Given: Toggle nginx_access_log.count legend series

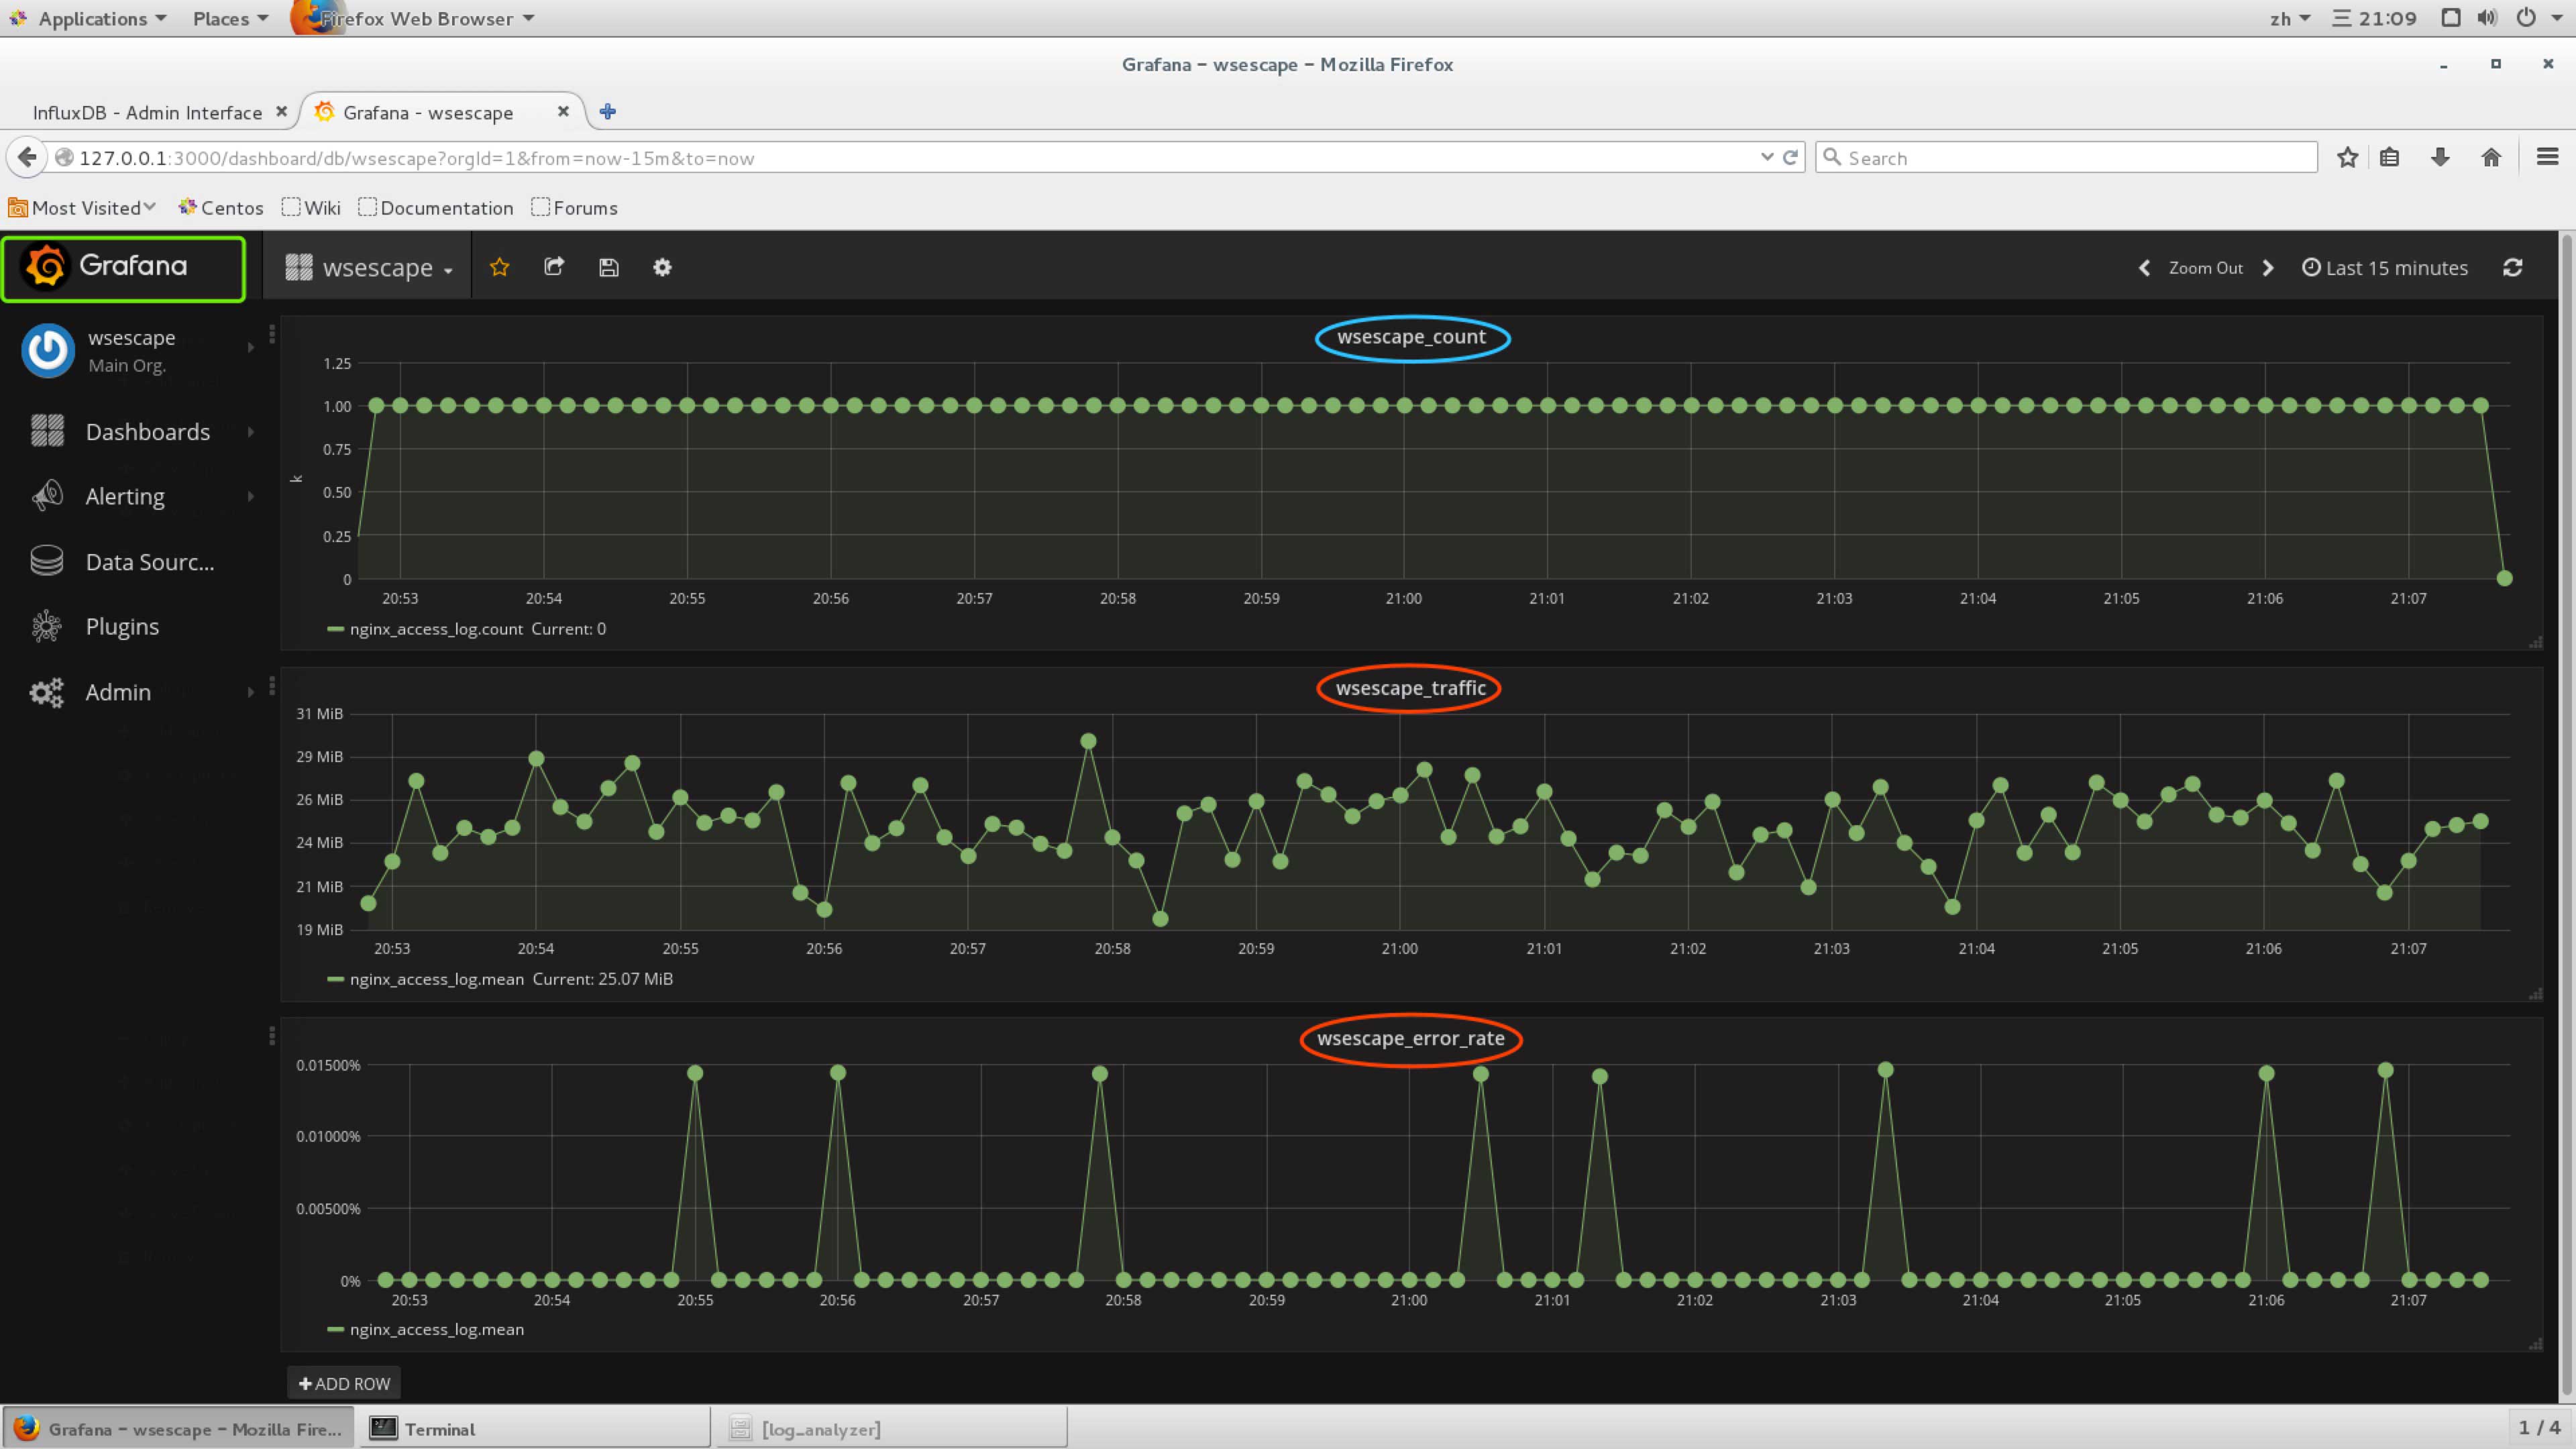Looking at the screenshot, I should (x=435, y=629).
